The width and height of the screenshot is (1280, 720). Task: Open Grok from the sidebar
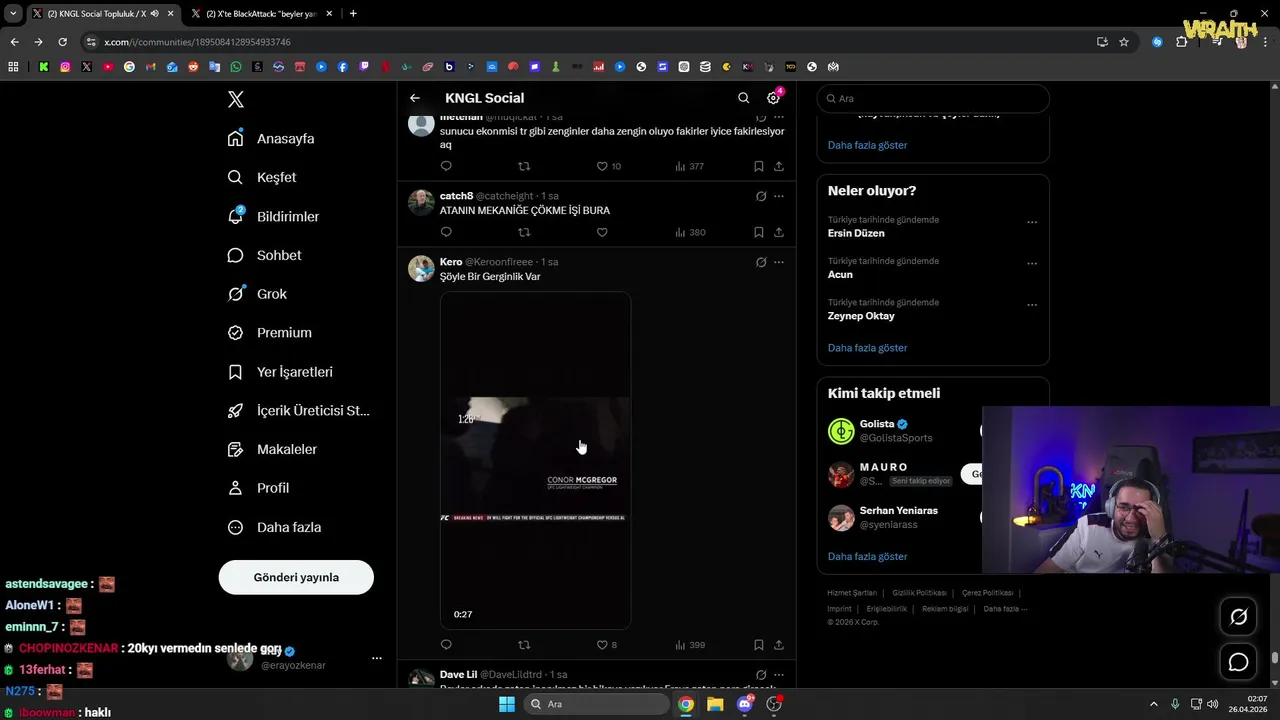click(x=257, y=294)
